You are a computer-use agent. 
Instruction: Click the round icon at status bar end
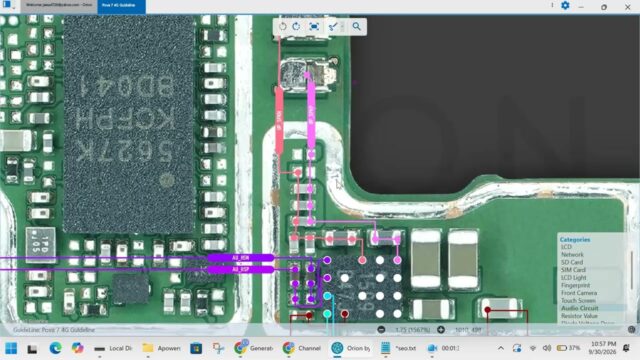click(x=632, y=329)
